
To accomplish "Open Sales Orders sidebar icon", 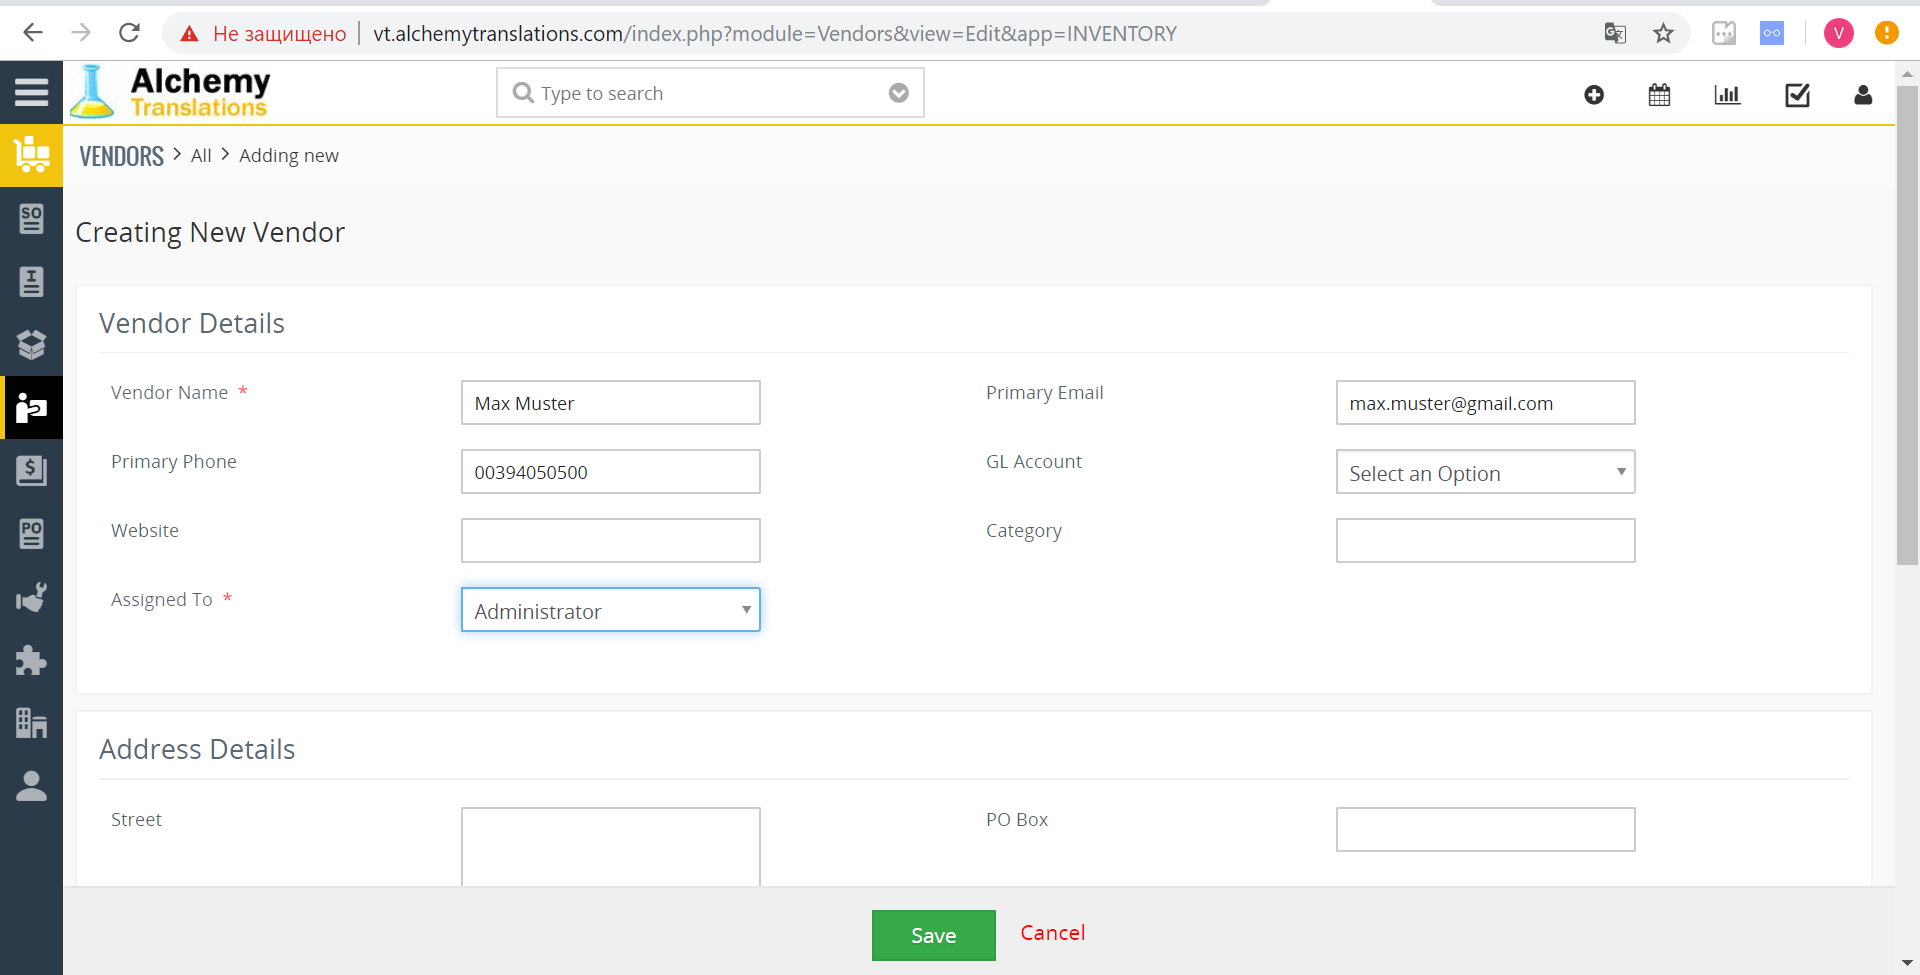I will point(31,219).
